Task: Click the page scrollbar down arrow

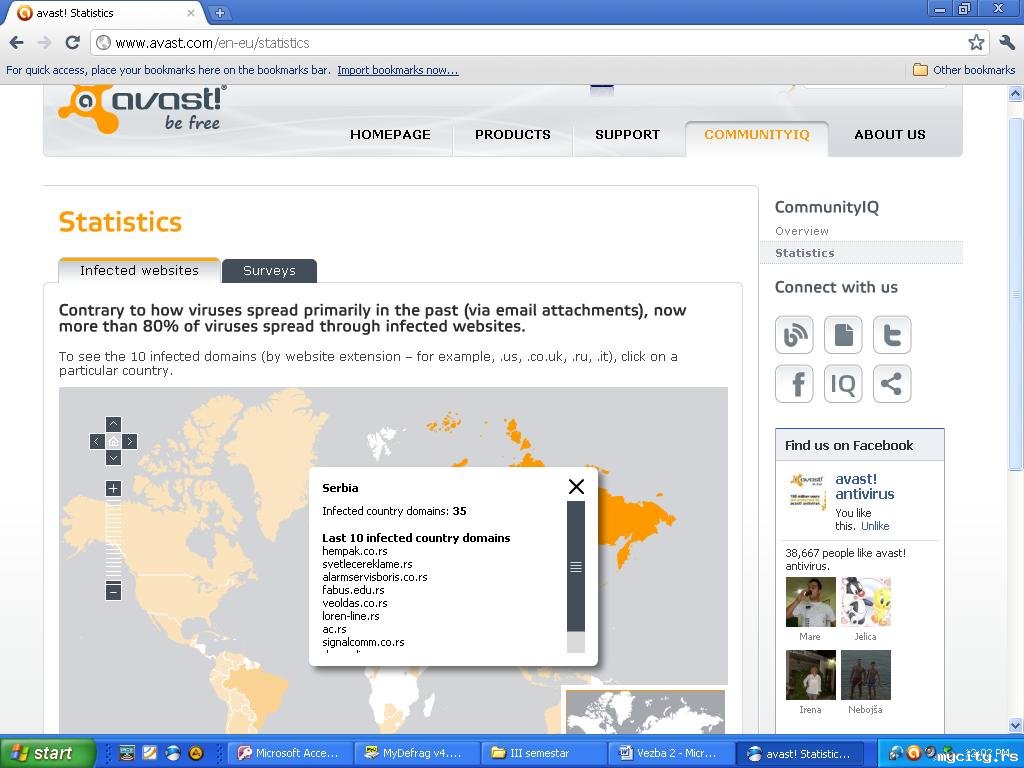Action: pyautogui.click(x=1016, y=726)
